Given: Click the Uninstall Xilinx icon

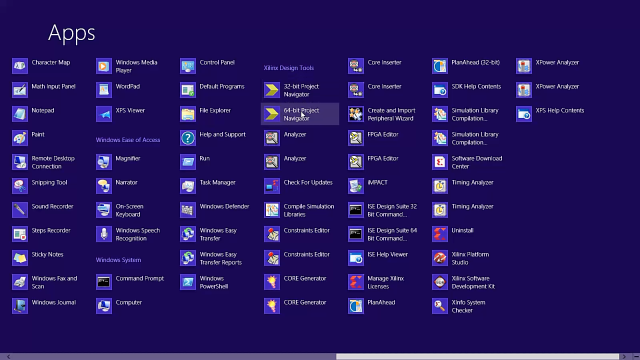Looking at the screenshot, I should [440, 234].
